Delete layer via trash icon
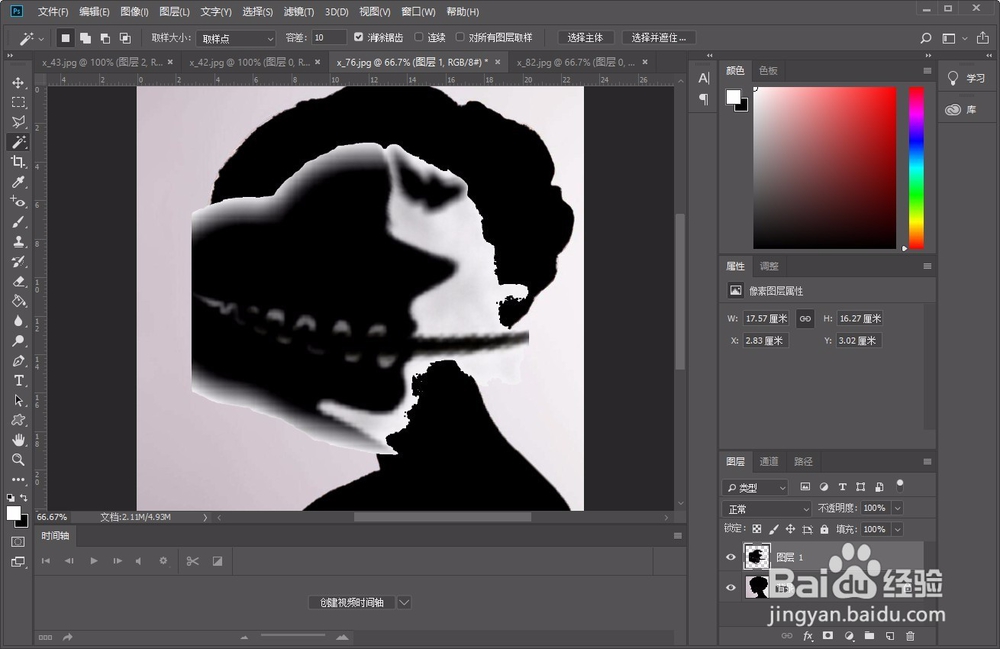Screen dimensions: 1000x649 910,635
